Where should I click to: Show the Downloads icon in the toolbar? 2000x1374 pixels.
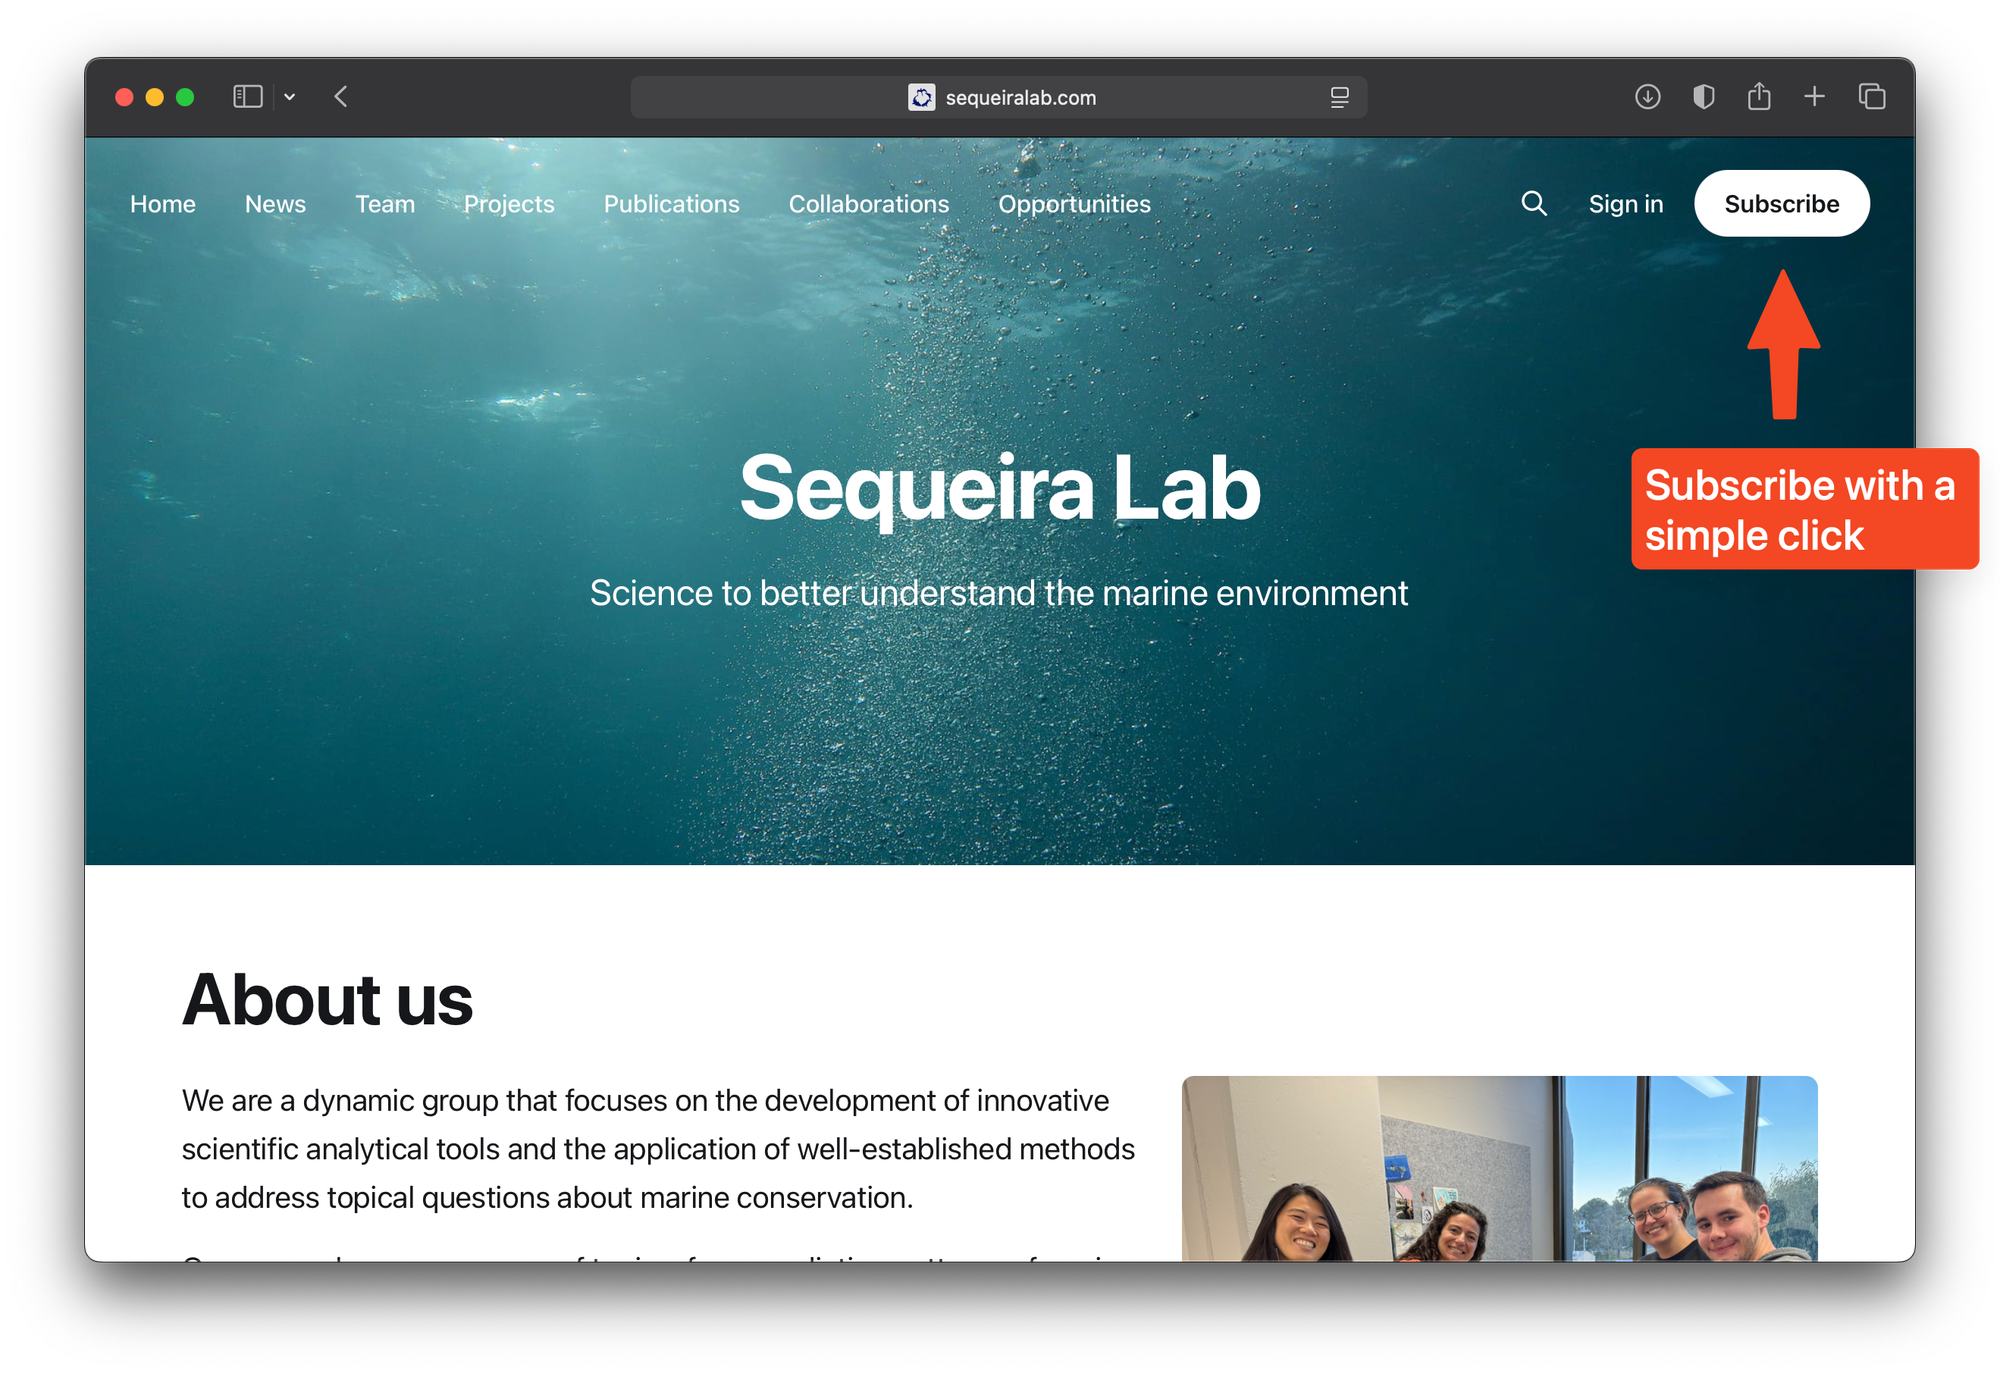pos(1647,97)
